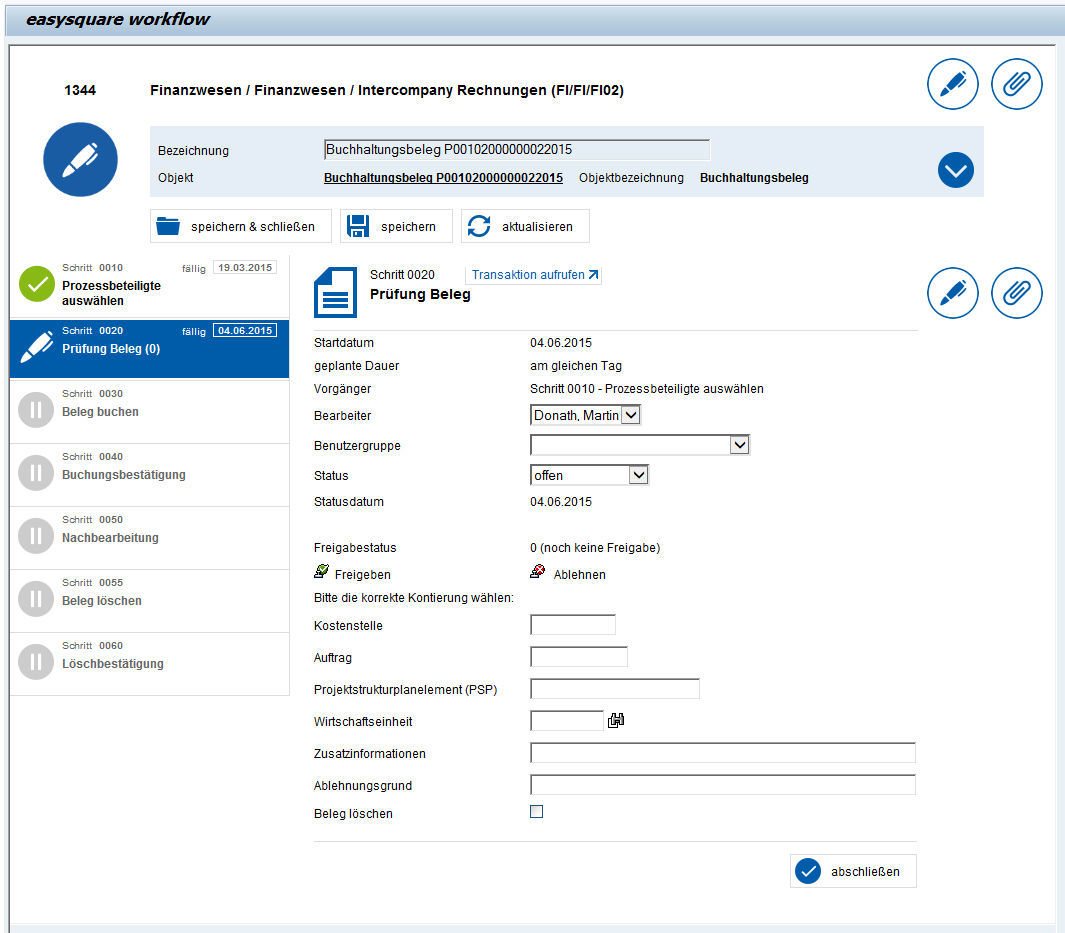
Task: Open attachments via the top-right paperclip icon
Action: tap(1016, 84)
